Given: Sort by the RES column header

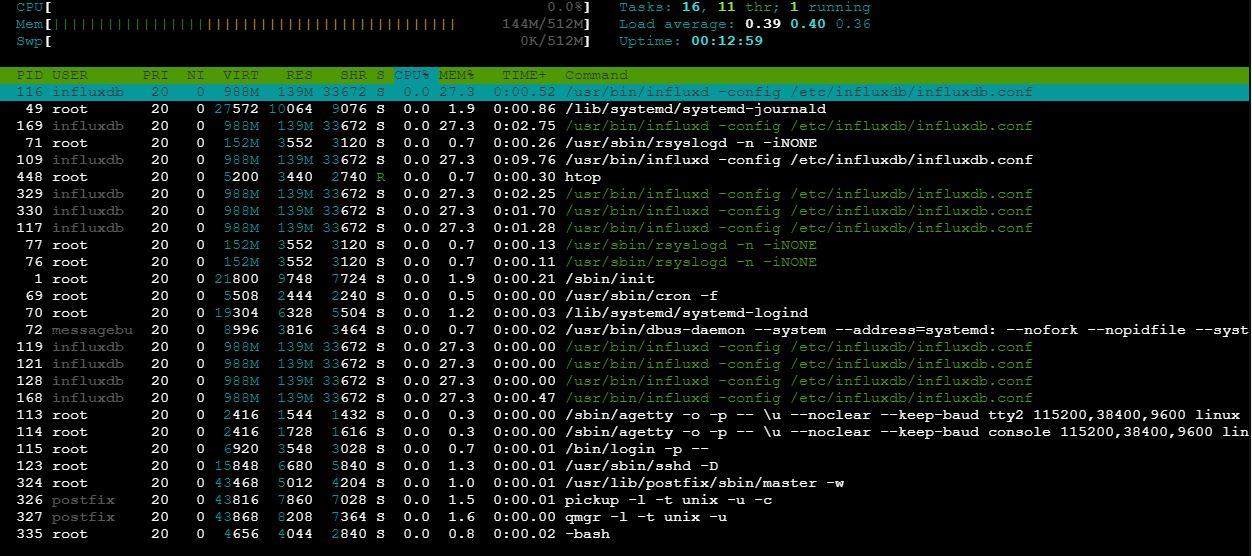Looking at the screenshot, I should tap(299, 75).
